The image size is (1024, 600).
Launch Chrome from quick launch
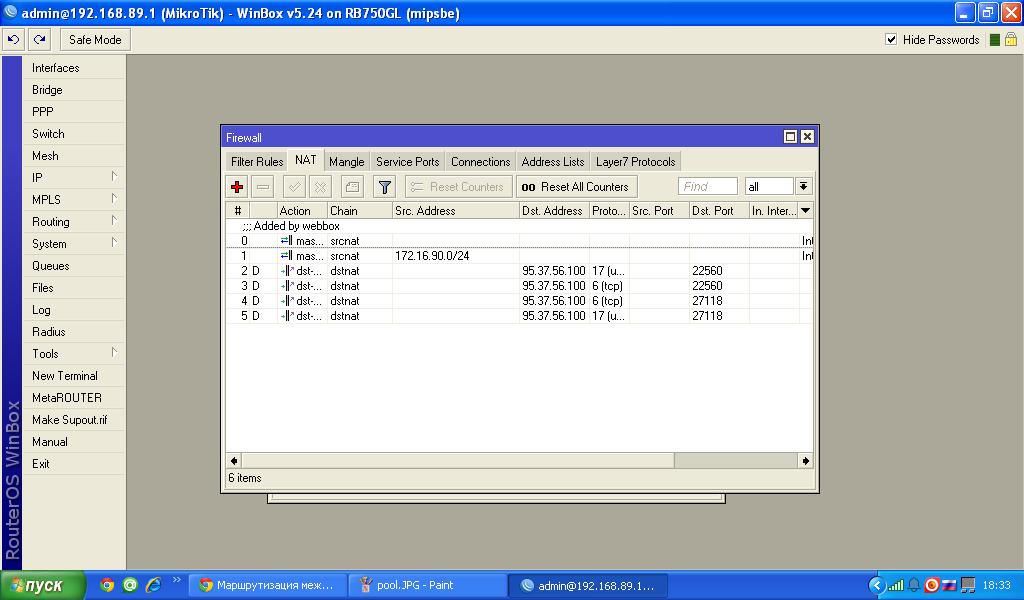tap(106, 585)
